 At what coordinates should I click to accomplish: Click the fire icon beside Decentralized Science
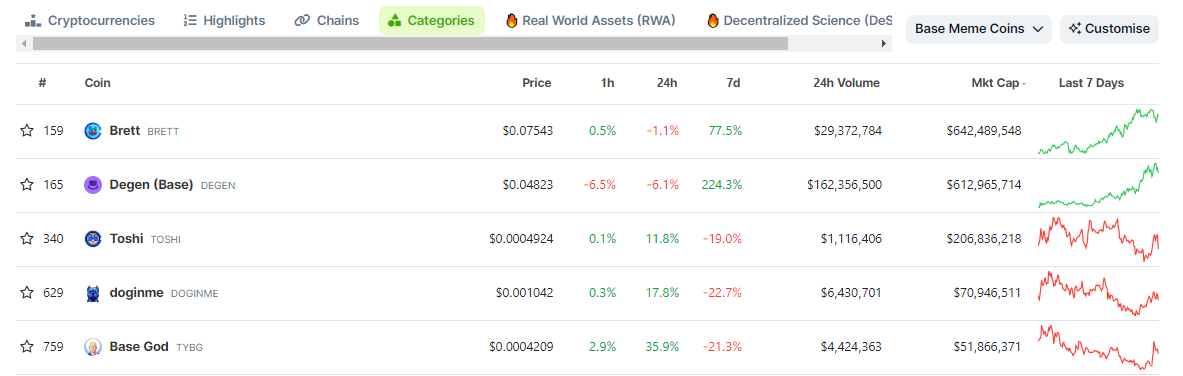click(x=713, y=20)
